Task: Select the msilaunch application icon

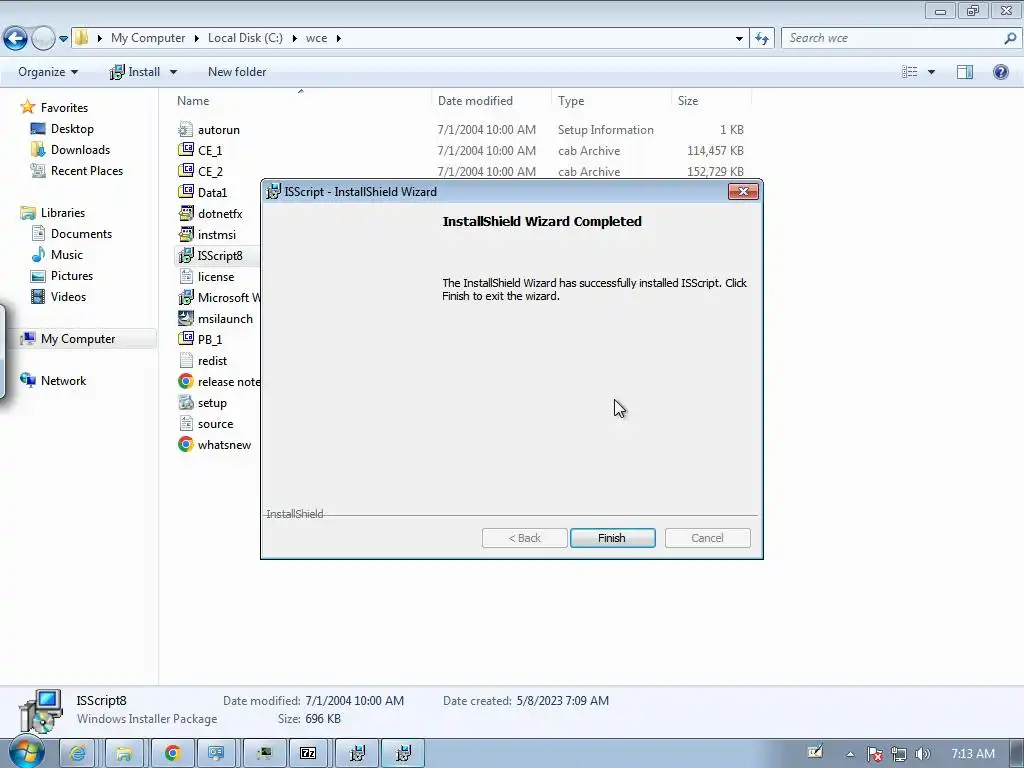Action: point(186,318)
